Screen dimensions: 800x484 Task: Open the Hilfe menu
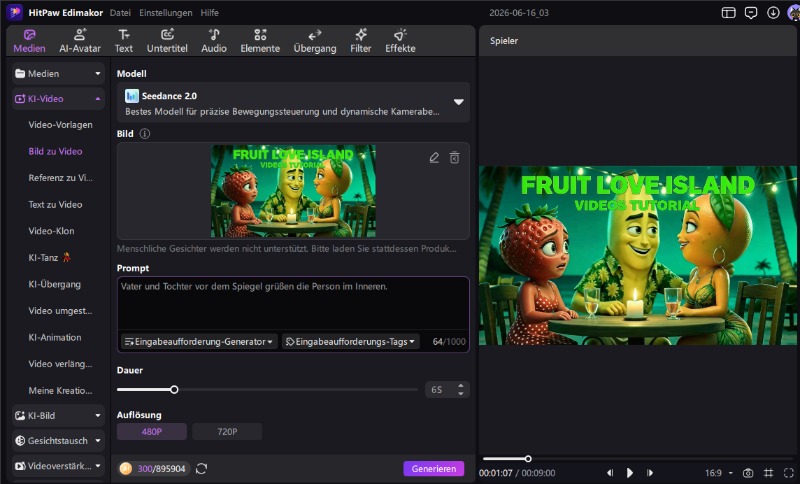tap(209, 13)
